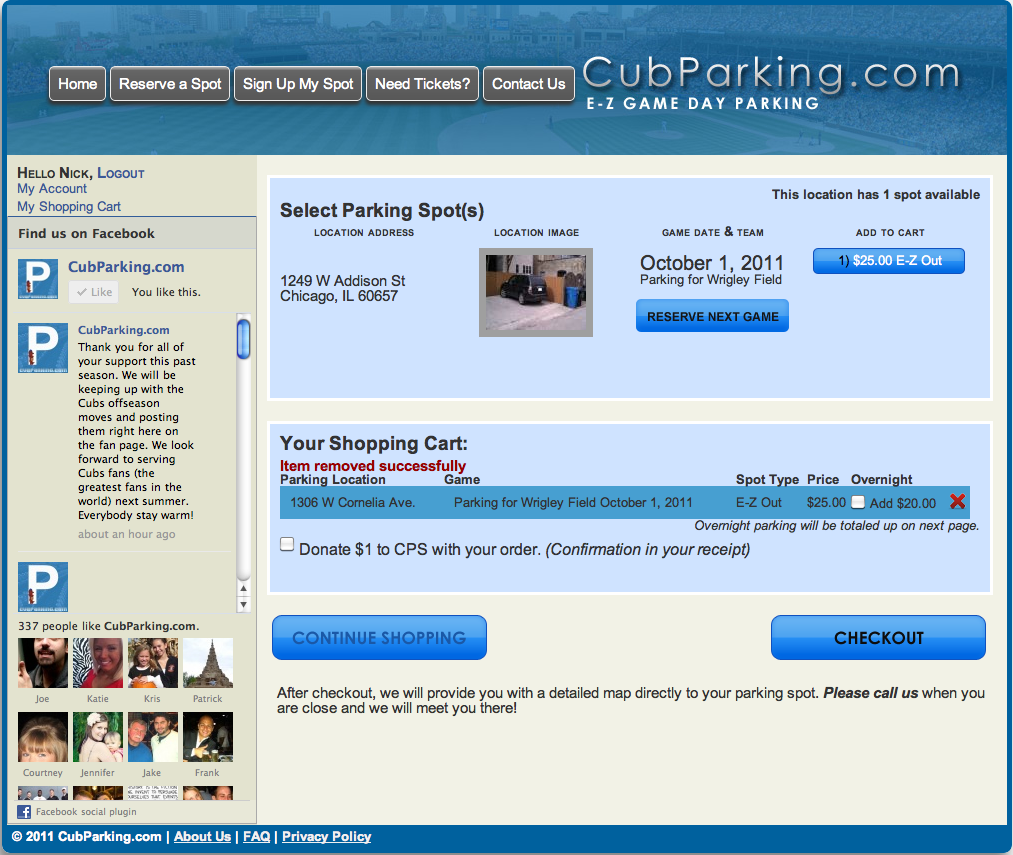Proceed with the Checkout button
The width and height of the screenshot is (1013, 855).
879,638
